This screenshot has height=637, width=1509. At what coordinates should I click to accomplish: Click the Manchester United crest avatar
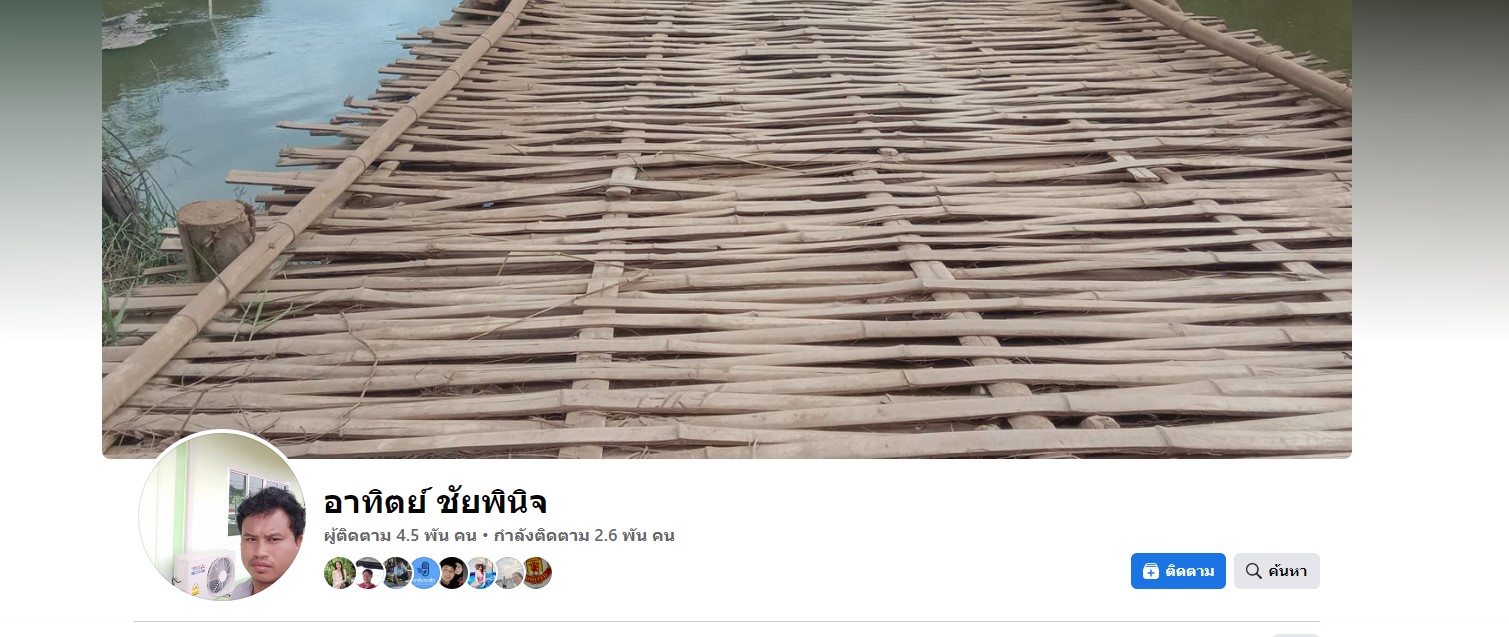click(x=536, y=573)
